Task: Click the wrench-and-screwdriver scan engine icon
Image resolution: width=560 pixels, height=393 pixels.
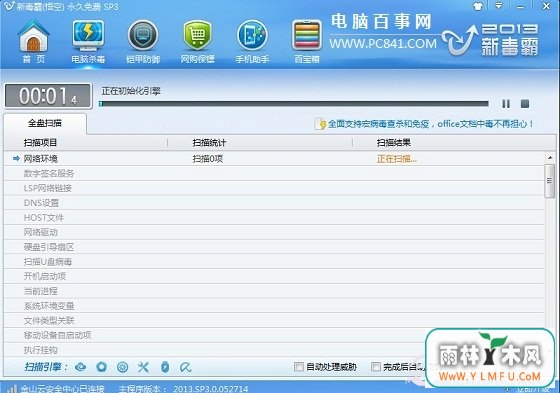Action: click(x=144, y=367)
